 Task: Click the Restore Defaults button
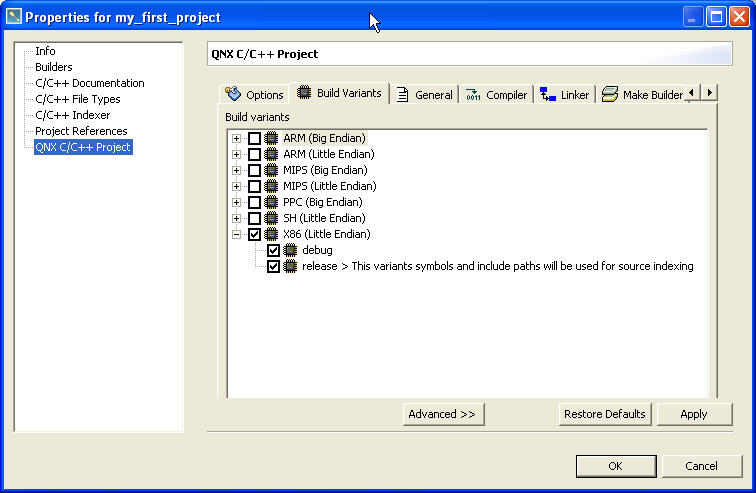tap(605, 414)
